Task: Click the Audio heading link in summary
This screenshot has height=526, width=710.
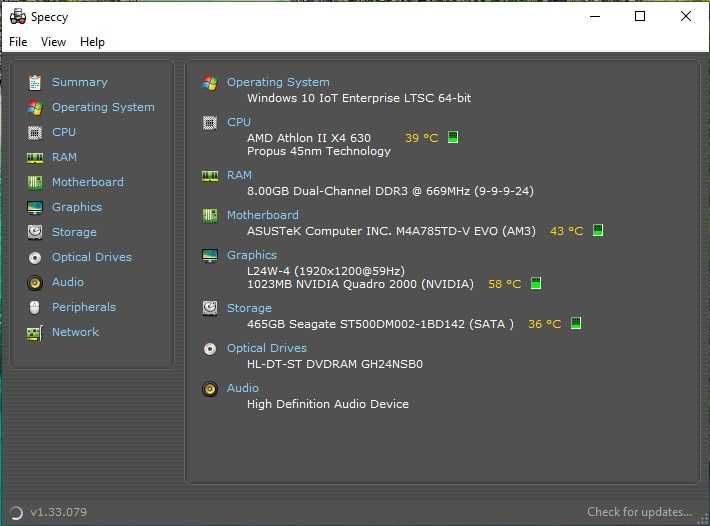Action: point(243,388)
